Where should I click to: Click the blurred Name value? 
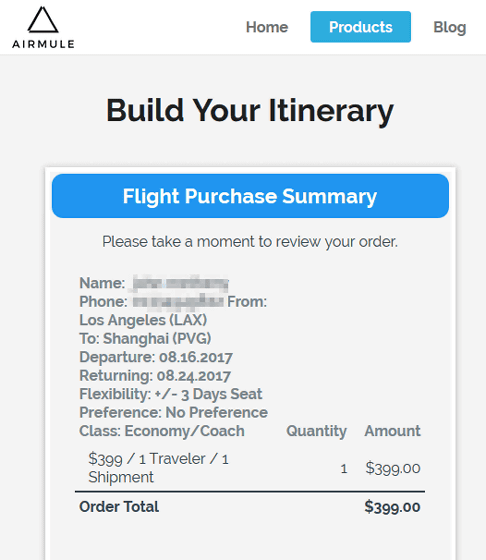pyautogui.click(x=180, y=283)
